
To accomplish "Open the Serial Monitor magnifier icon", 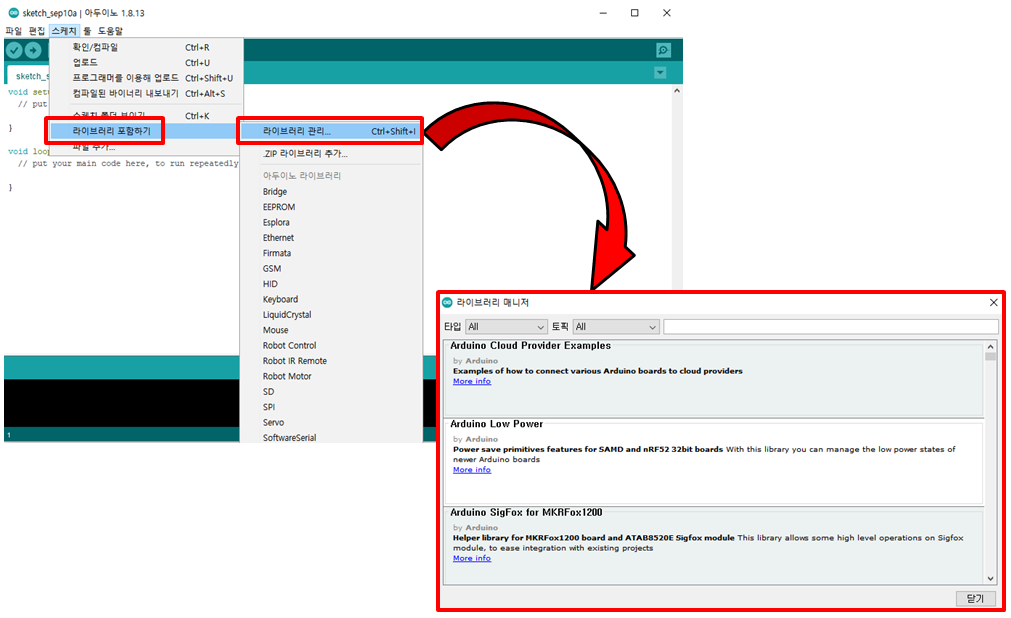I will [663, 50].
